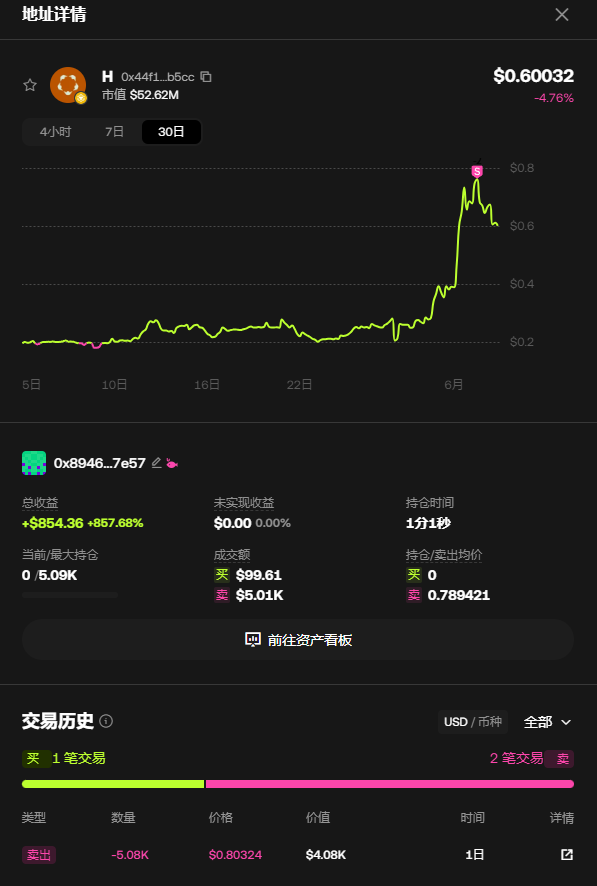Close the address details panel
Screen dimensions: 597x886
(x=561, y=15)
